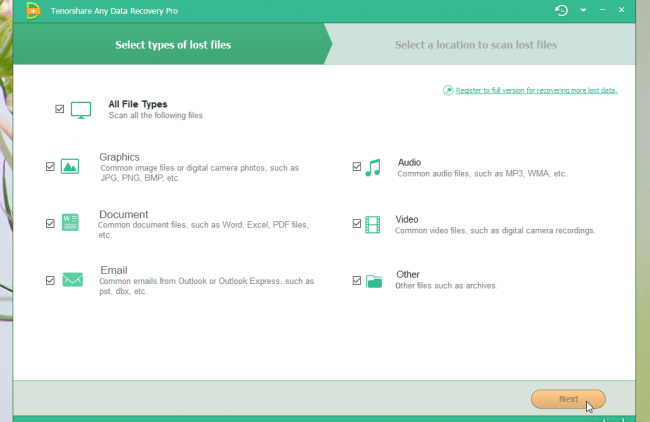Image resolution: width=650 pixels, height=422 pixels.
Task: Toggle the Email checkbox
Action: tap(50, 281)
